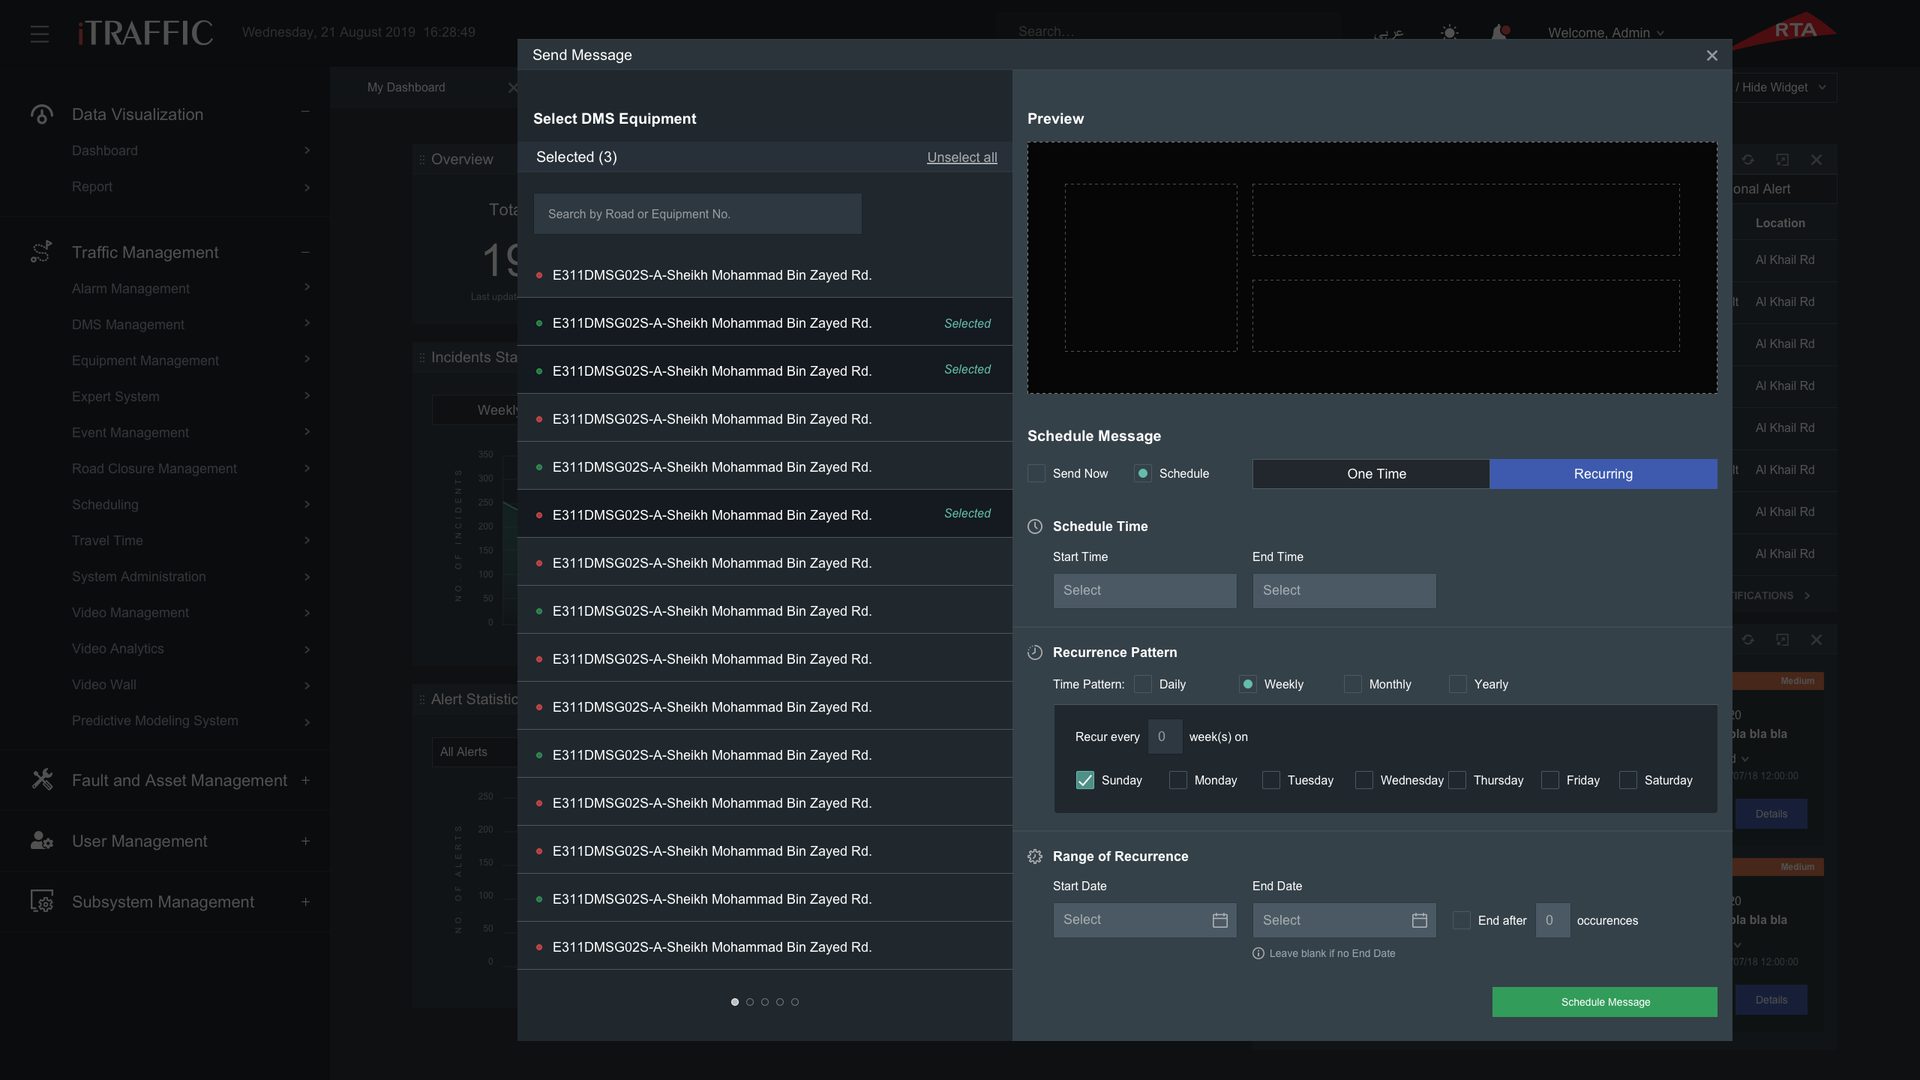Open the hamburger menu icon
This screenshot has width=1920, height=1080.
[x=39, y=34]
